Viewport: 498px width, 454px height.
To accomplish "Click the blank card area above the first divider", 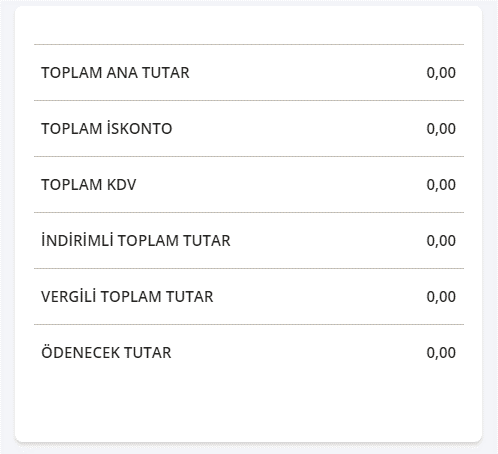I will click(x=249, y=25).
